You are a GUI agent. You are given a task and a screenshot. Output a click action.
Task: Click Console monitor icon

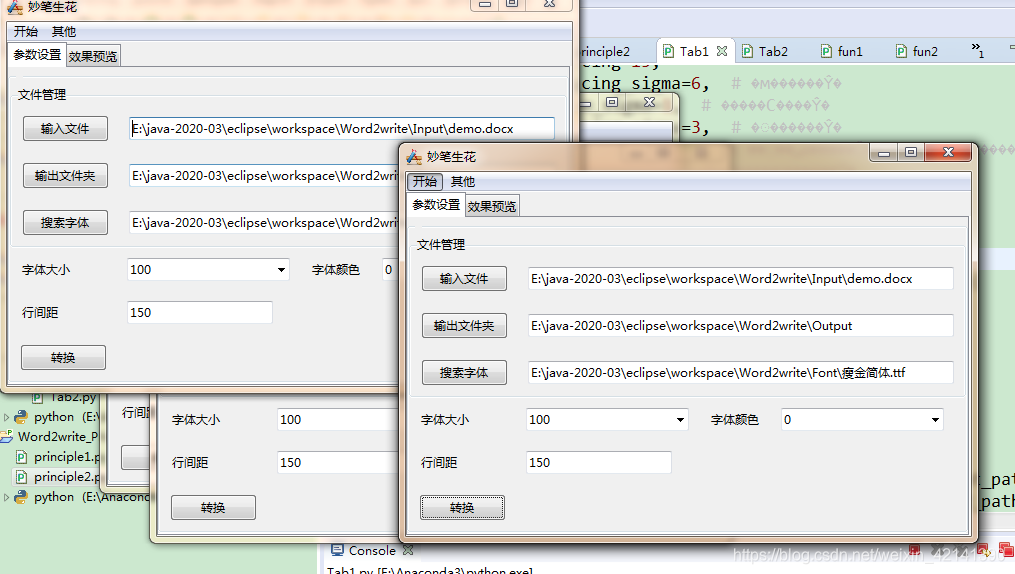pyautogui.click(x=337, y=550)
